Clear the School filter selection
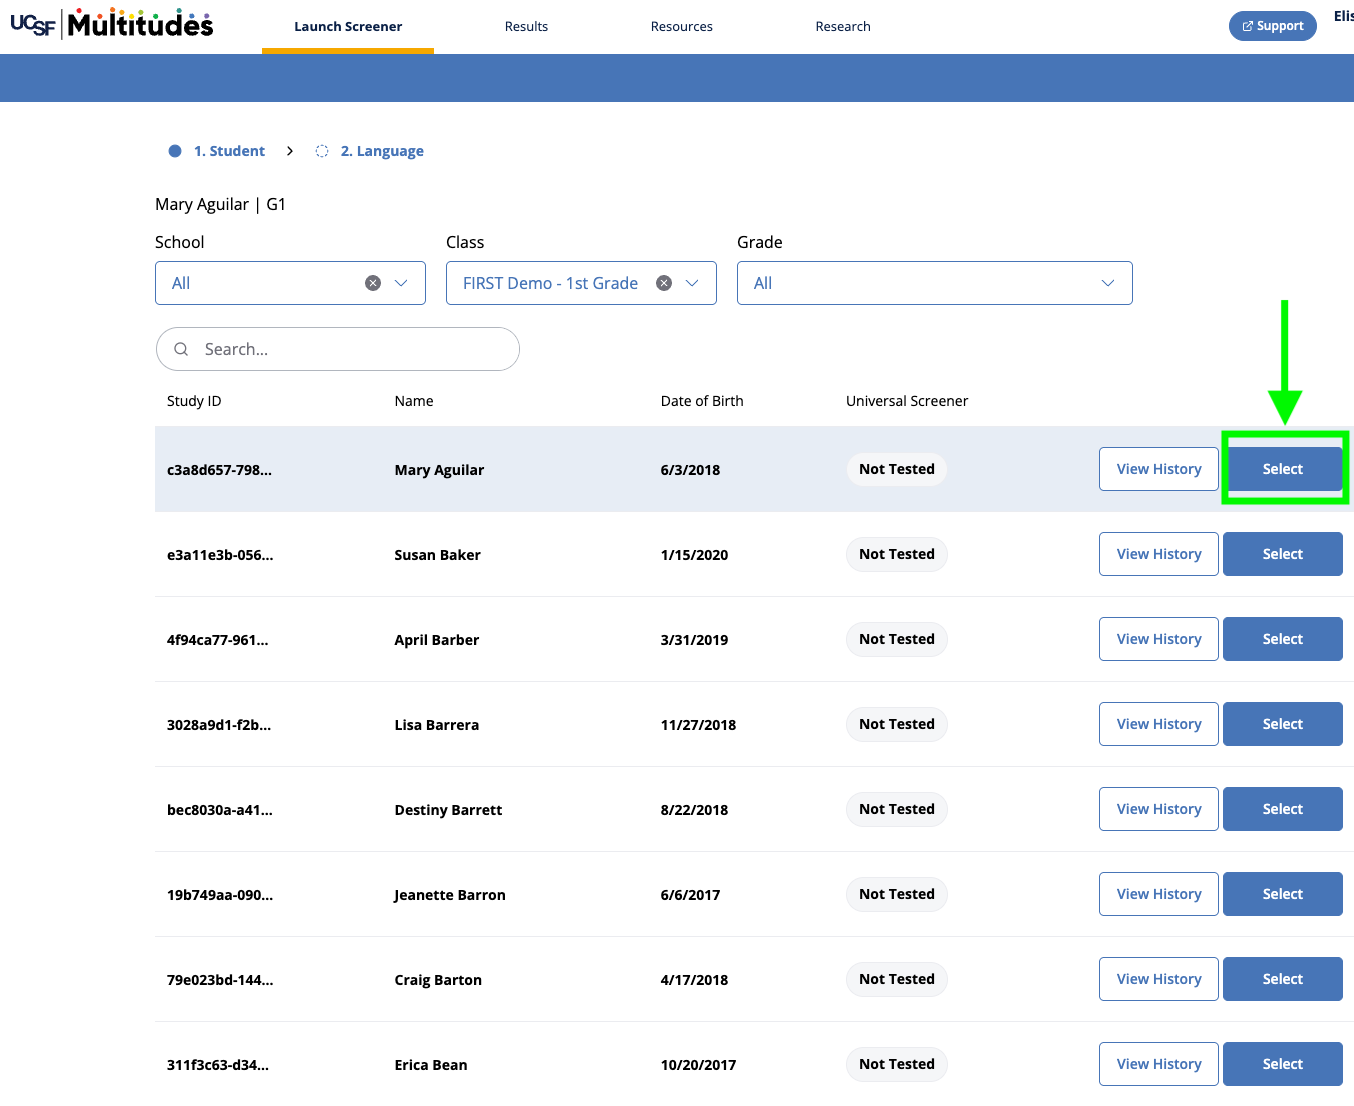This screenshot has width=1354, height=1106. click(373, 283)
